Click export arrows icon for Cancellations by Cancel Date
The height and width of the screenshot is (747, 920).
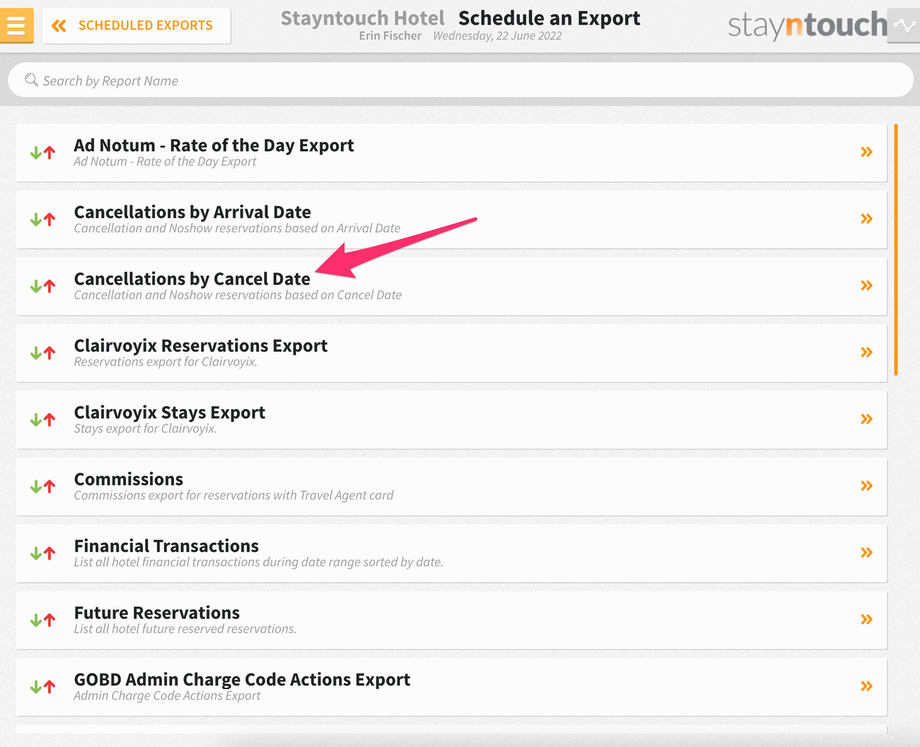pos(43,286)
